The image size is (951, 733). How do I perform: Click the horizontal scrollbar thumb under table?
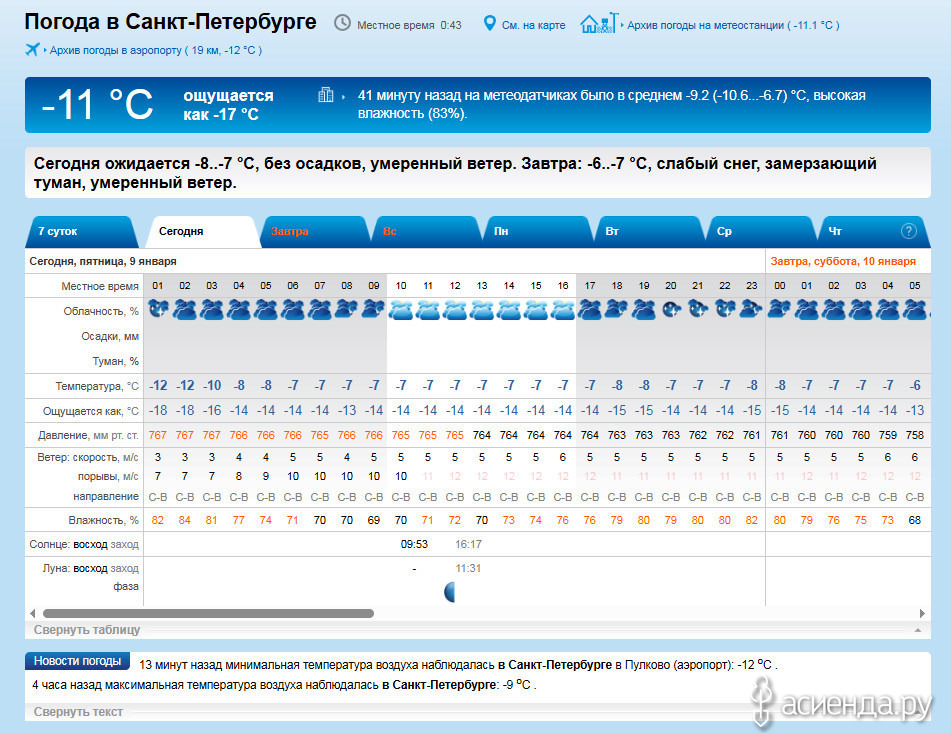(x=208, y=613)
